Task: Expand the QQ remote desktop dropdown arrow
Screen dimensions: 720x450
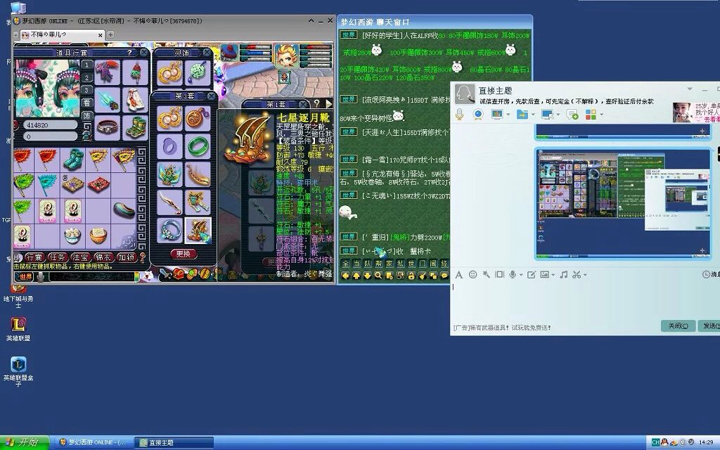Action: [557, 115]
